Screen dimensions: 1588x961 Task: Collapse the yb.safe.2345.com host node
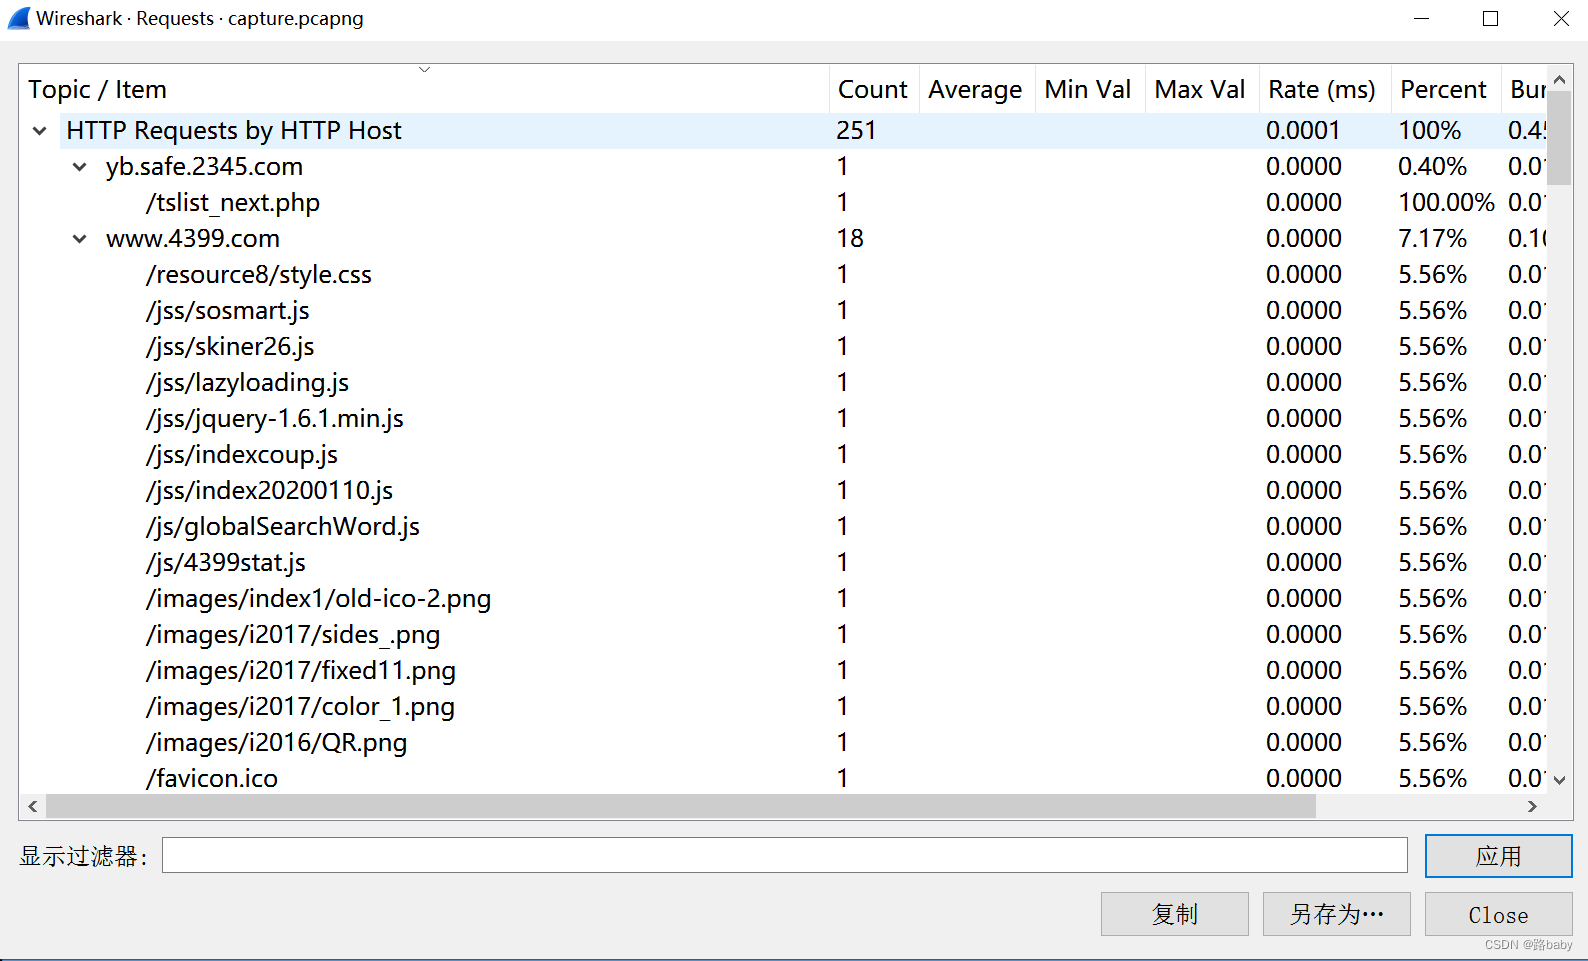(80, 167)
